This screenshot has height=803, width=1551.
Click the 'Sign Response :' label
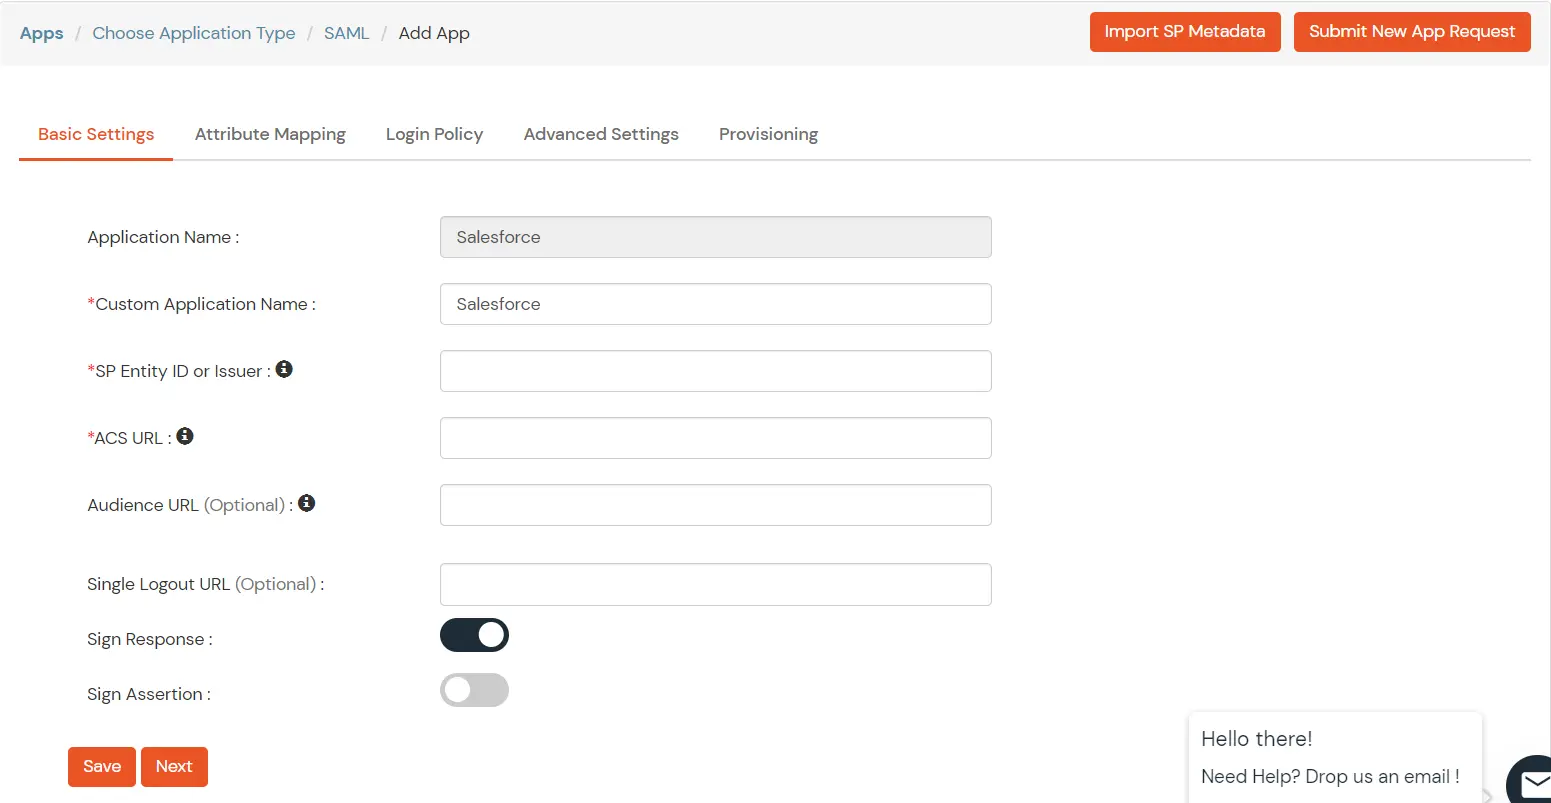coord(150,640)
